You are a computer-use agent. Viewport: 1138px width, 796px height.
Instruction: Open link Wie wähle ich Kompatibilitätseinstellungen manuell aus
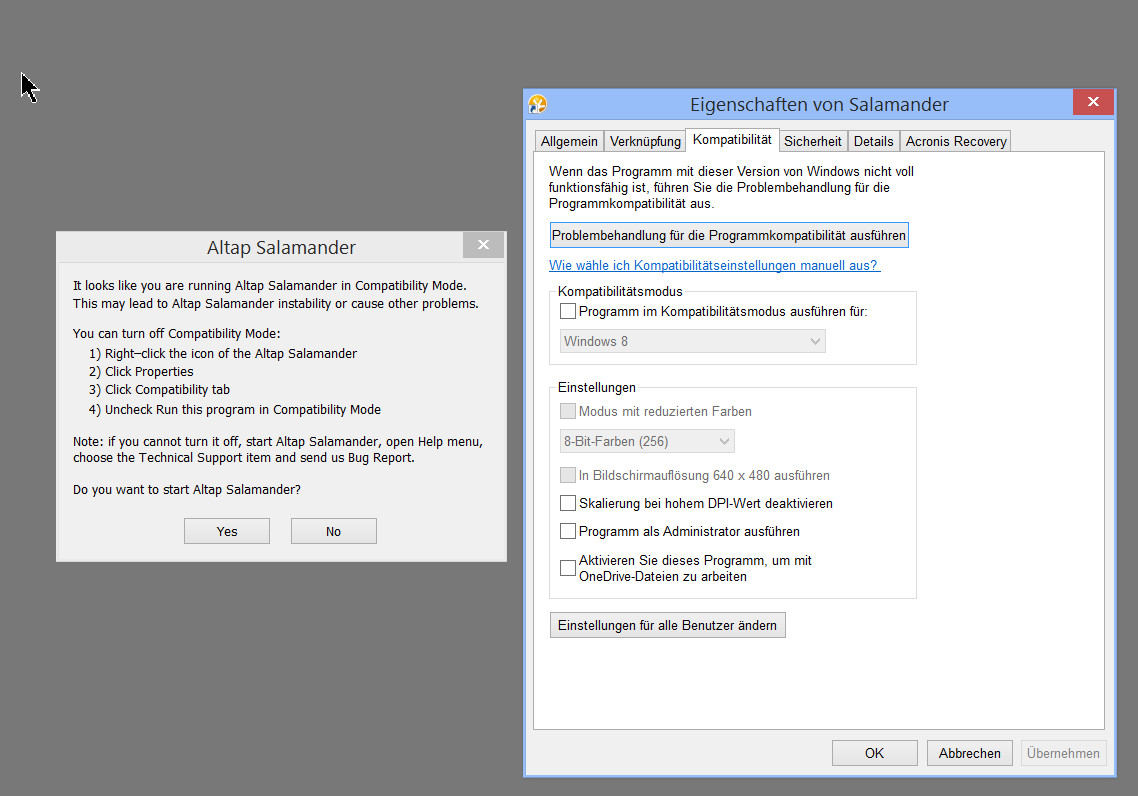(x=714, y=265)
